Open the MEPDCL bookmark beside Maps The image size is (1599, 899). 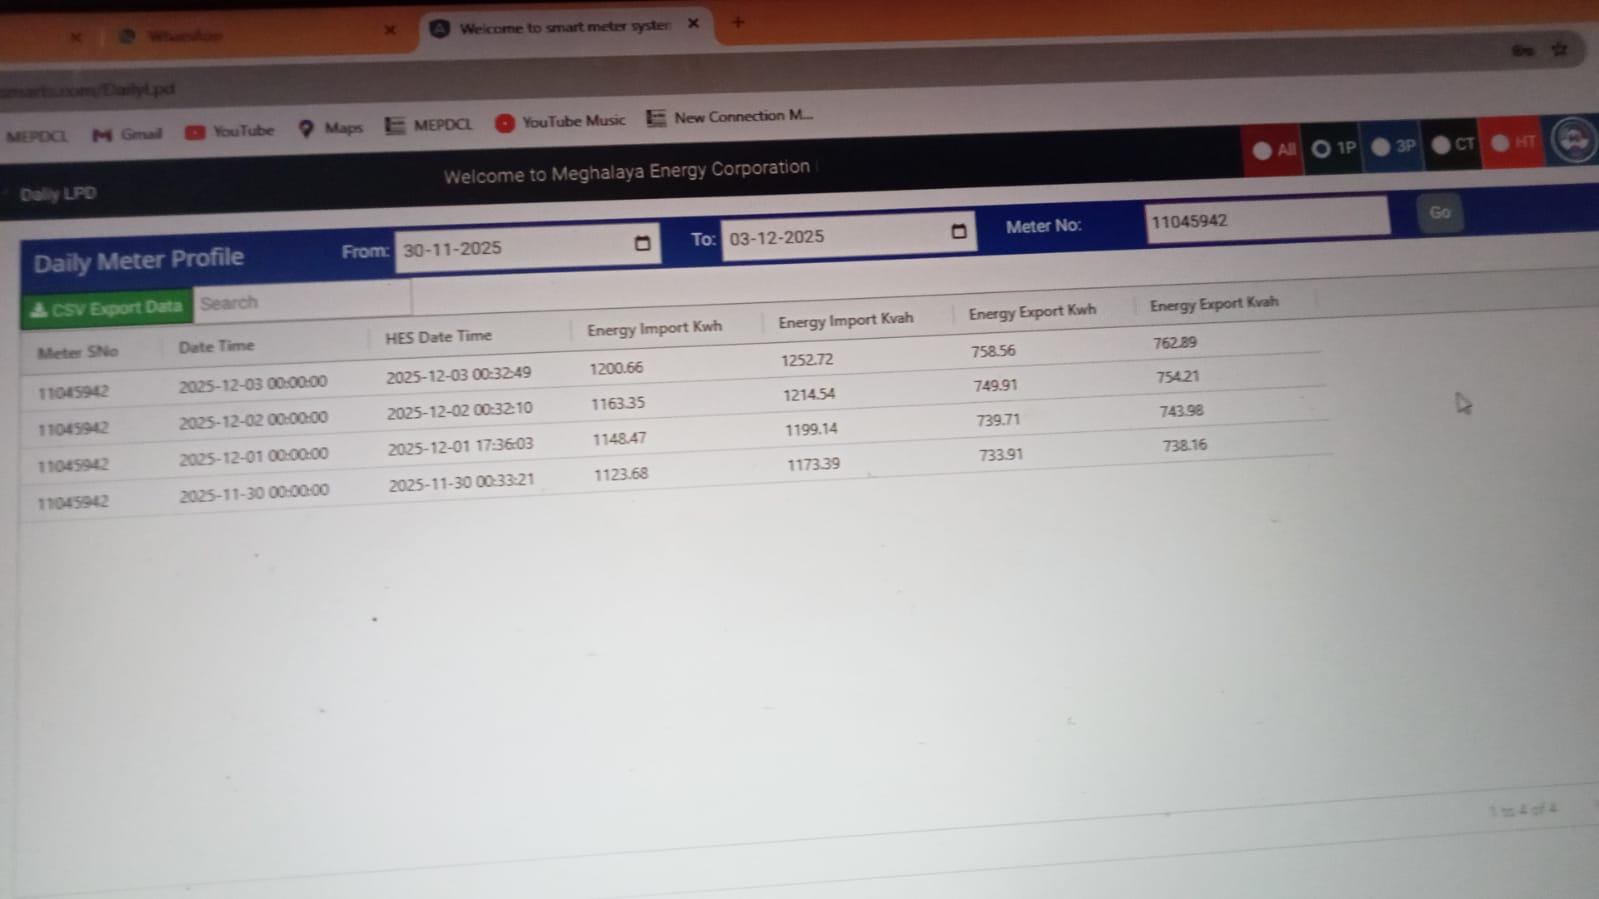tap(428, 125)
